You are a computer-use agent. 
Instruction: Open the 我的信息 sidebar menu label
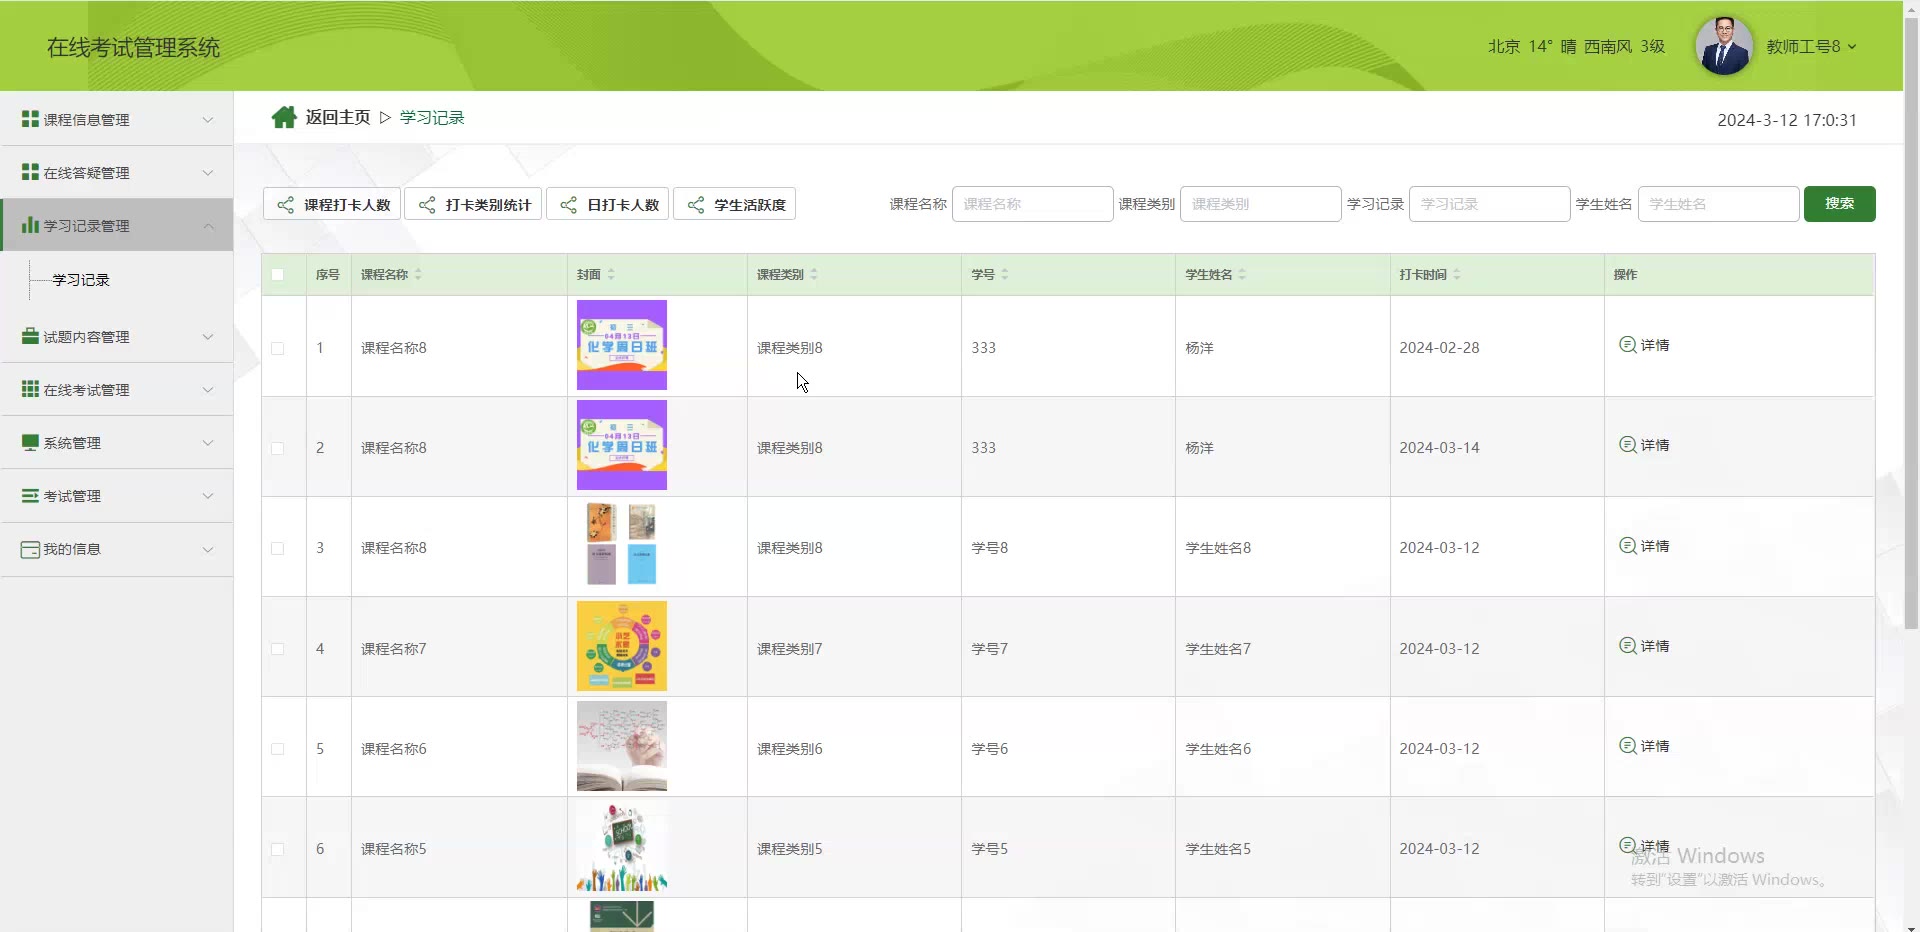click(x=72, y=549)
